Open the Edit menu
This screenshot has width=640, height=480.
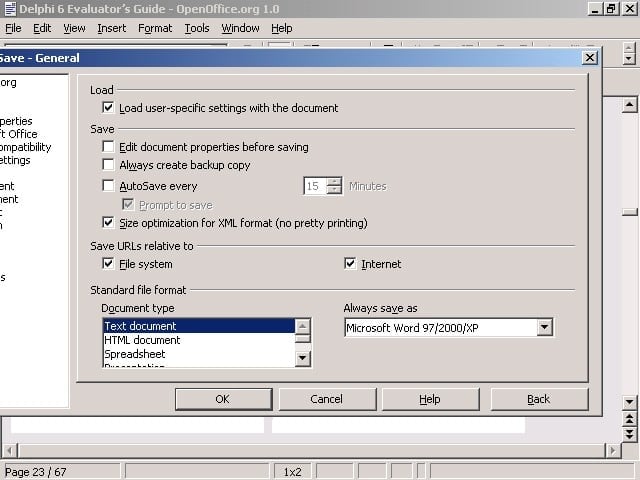(x=42, y=28)
